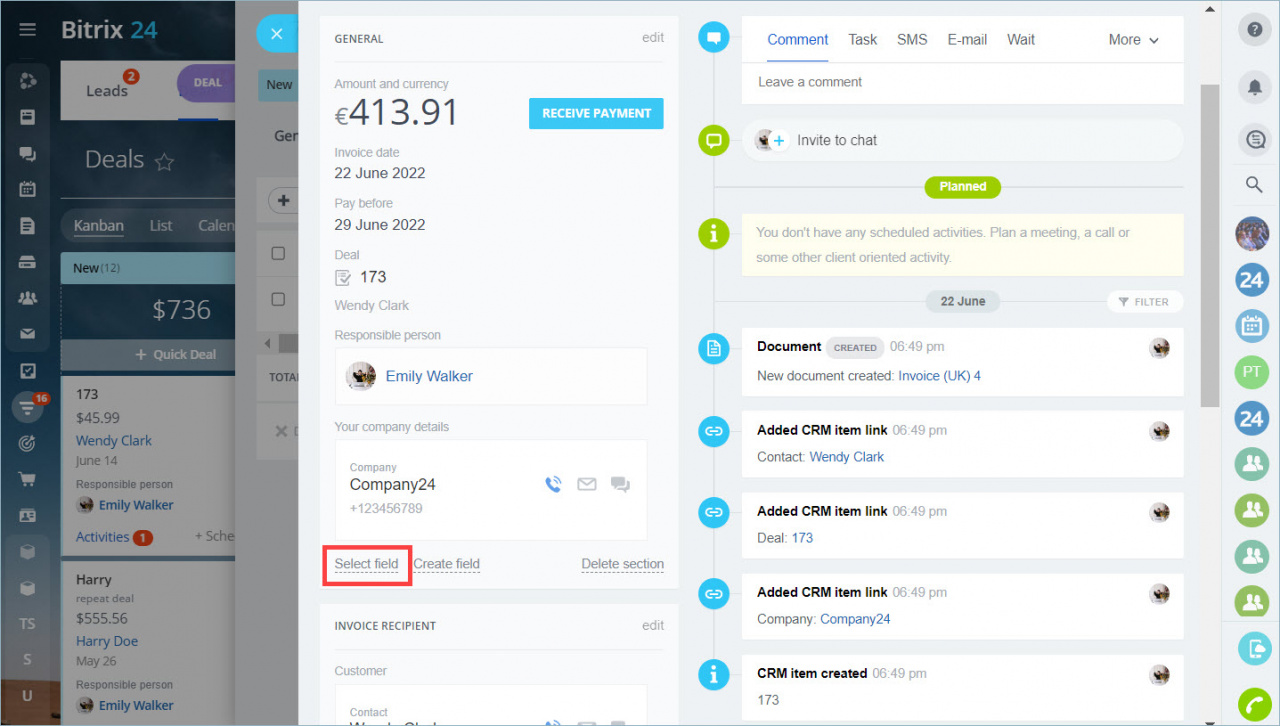Click the calendar icon in right bar
This screenshot has width=1280, height=726.
tap(1252, 326)
